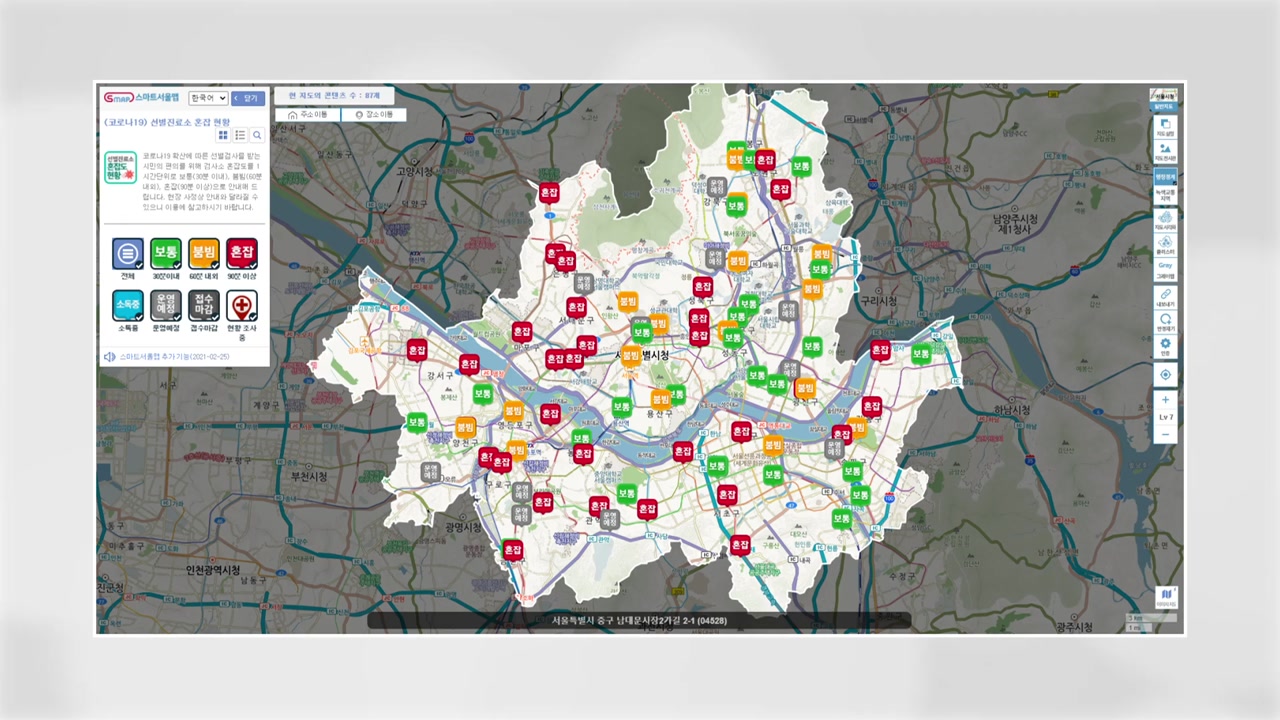This screenshot has height=720, width=1280.
Task: Click the 내보내기 export link icon
Action: coord(1165,297)
